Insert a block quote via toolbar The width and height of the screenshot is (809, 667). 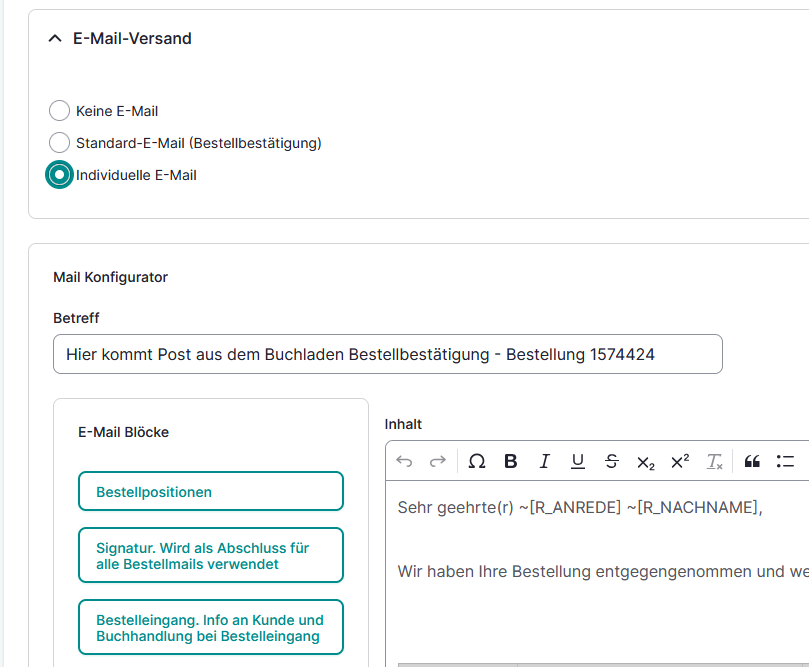(752, 461)
